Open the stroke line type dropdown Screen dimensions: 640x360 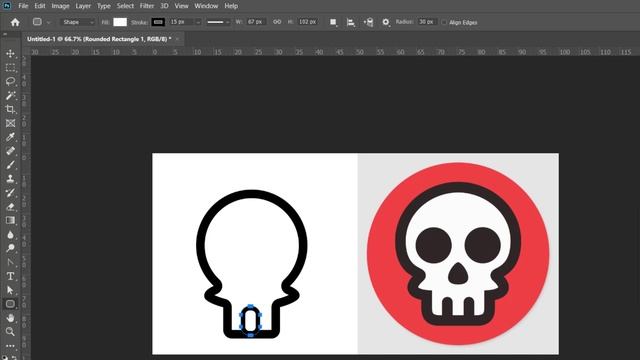point(218,22)
